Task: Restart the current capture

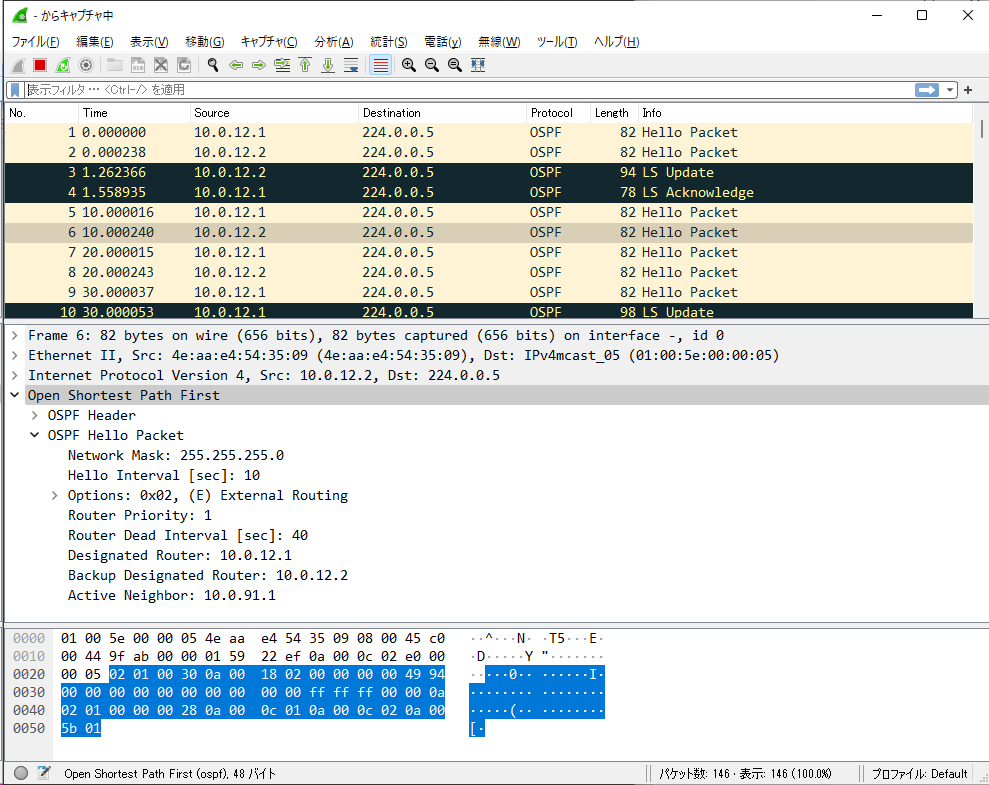Action: 63,65
